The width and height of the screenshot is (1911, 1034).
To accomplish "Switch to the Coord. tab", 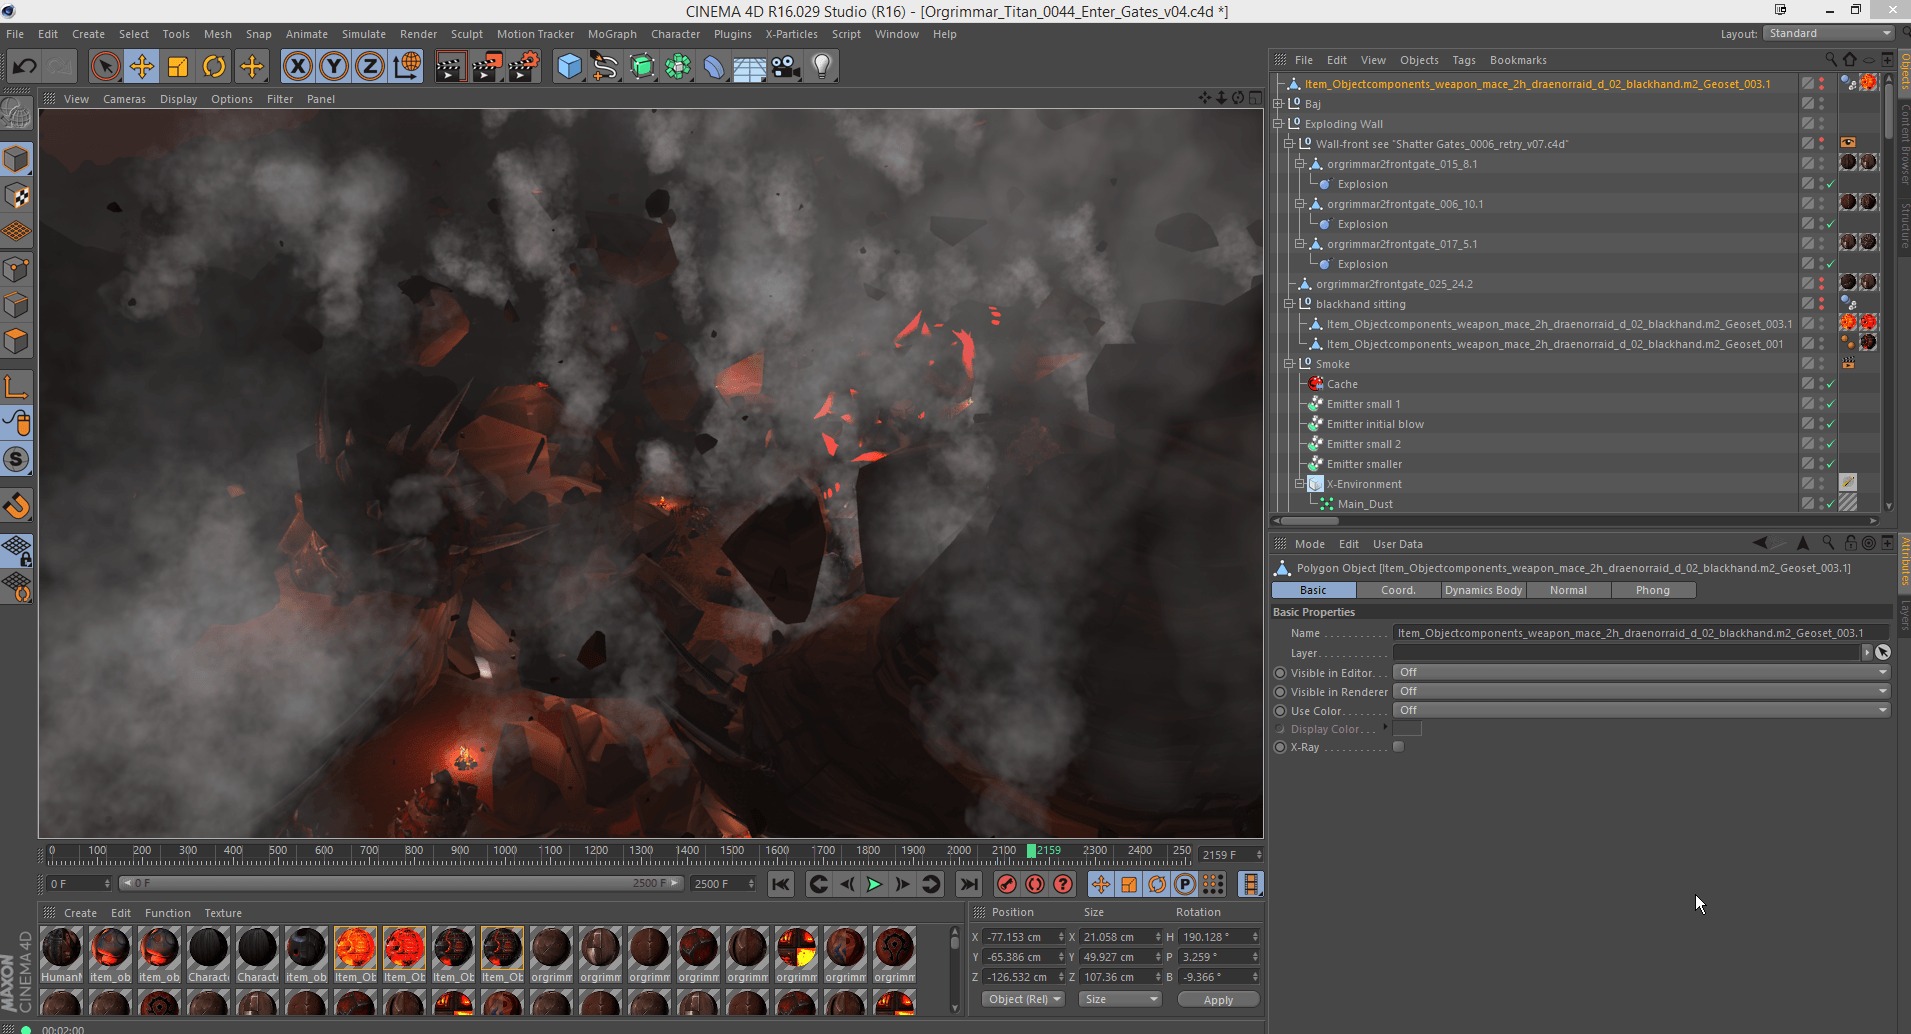I will (1398, 590).
